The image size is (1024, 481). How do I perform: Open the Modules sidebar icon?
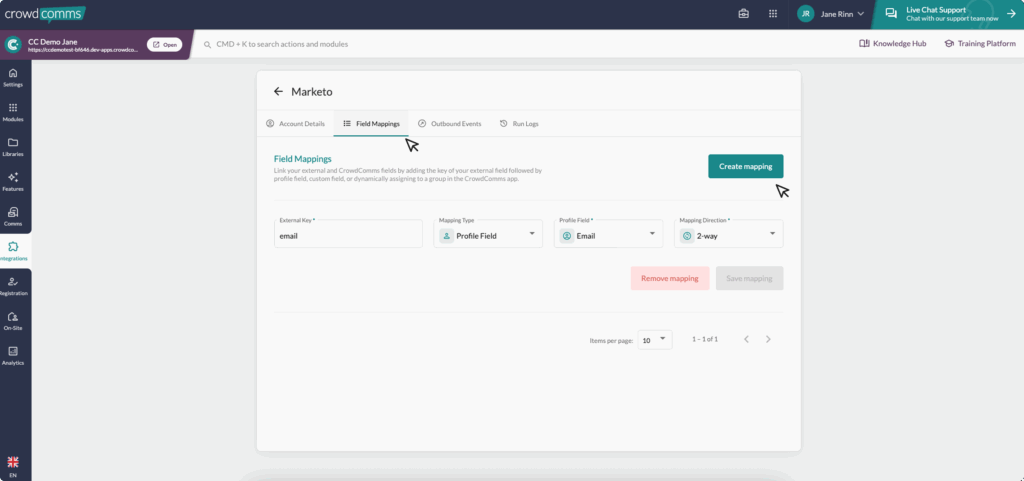[13, 112]
